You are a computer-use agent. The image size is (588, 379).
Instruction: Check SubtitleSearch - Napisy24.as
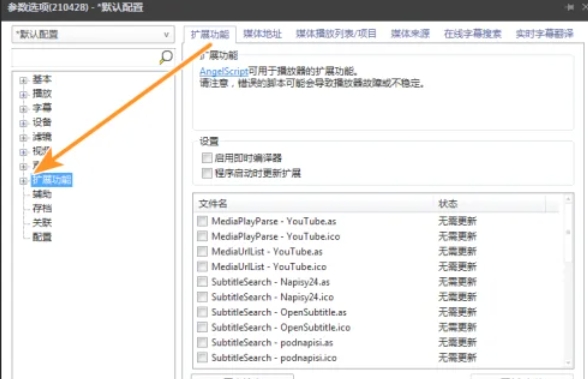(x=202, y=282)
